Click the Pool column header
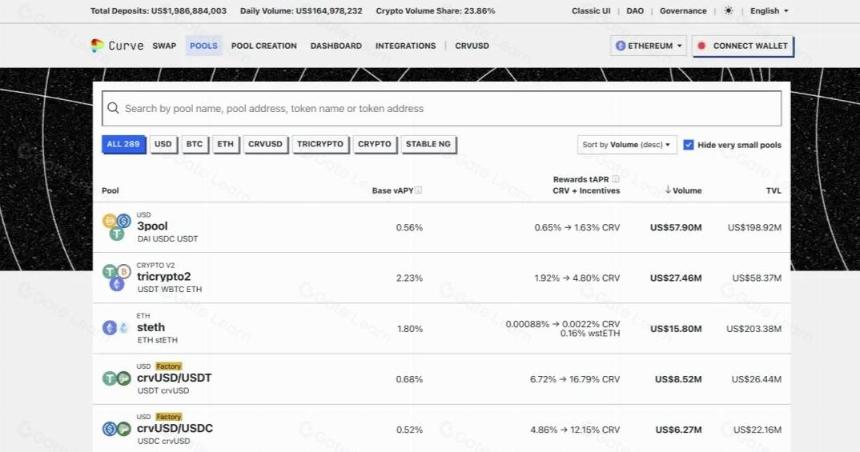Viewport: 860px width, 452px height. pyautogui.click(x=110, y=190)
